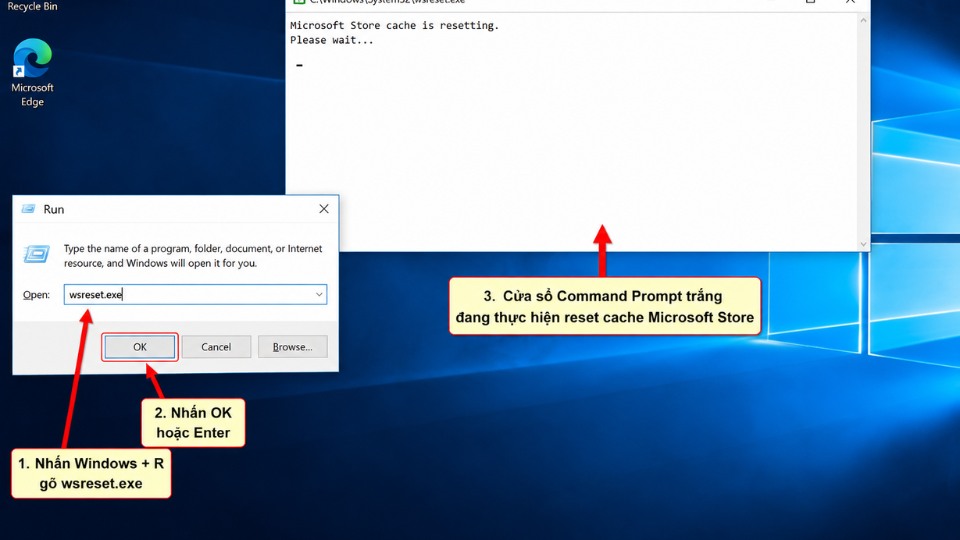The width and height of the screenshot is (960, 540).
Task: Click 'Microsoft Store cache is resetting.' text
Action: [x=394, y=25]
